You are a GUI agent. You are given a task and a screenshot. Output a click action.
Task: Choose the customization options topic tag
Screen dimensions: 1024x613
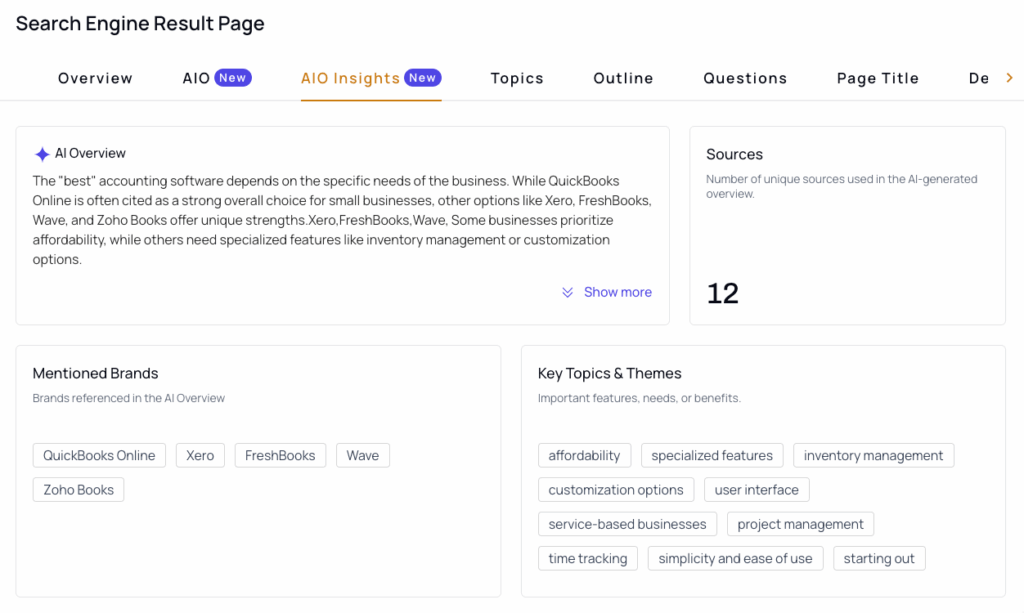(616, 490)
